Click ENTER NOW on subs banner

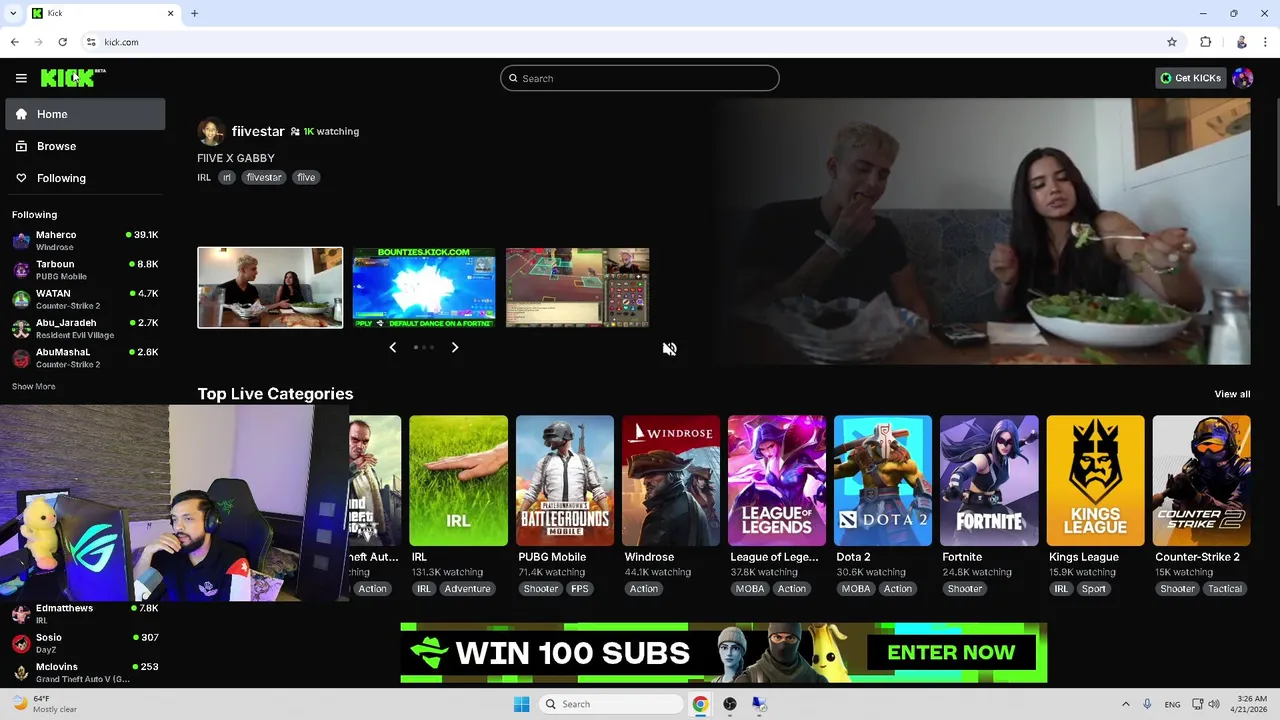tap(951, 653)
